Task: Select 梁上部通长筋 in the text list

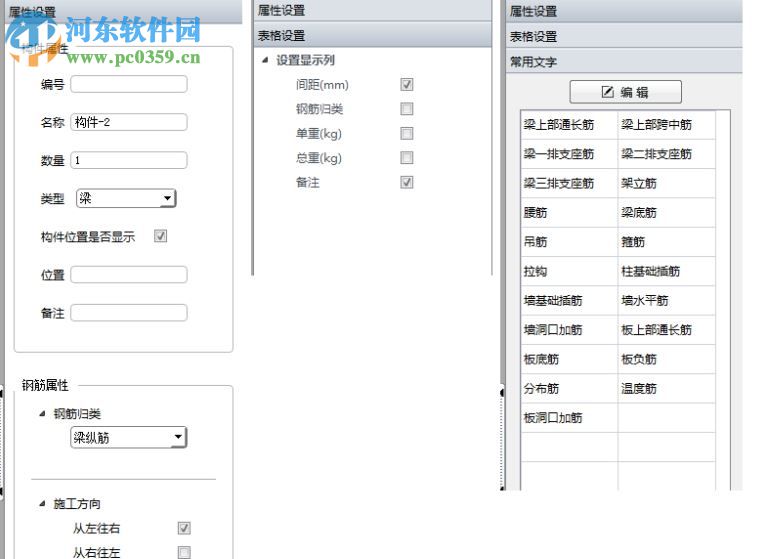Action: pos(569,124)
